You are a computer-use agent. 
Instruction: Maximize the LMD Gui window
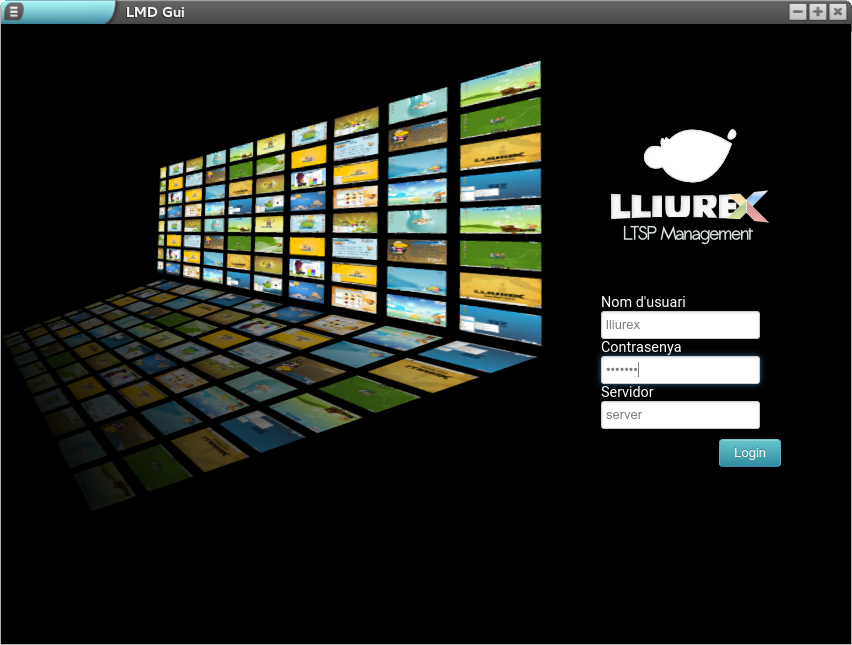(x=817, y=12)
